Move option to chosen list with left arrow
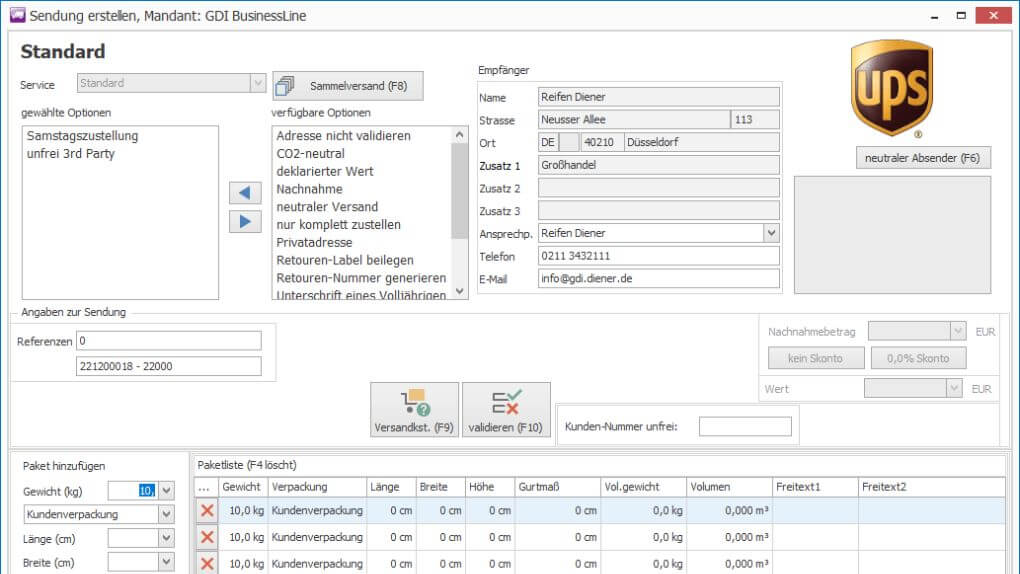The width and height of the screenshot is (1020, 574). click(x=245, y=193)
